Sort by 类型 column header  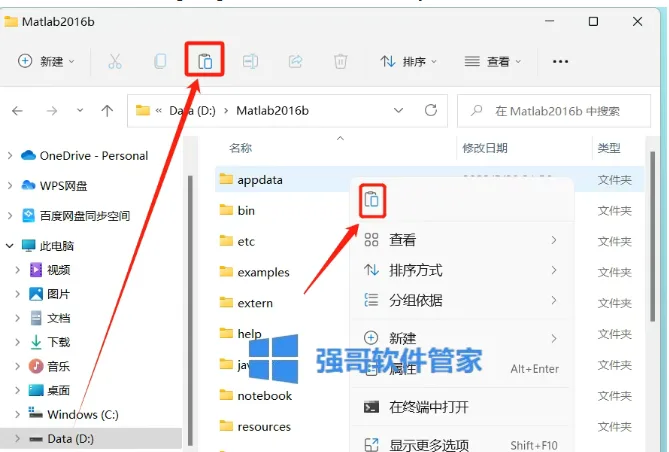[609, 148]
